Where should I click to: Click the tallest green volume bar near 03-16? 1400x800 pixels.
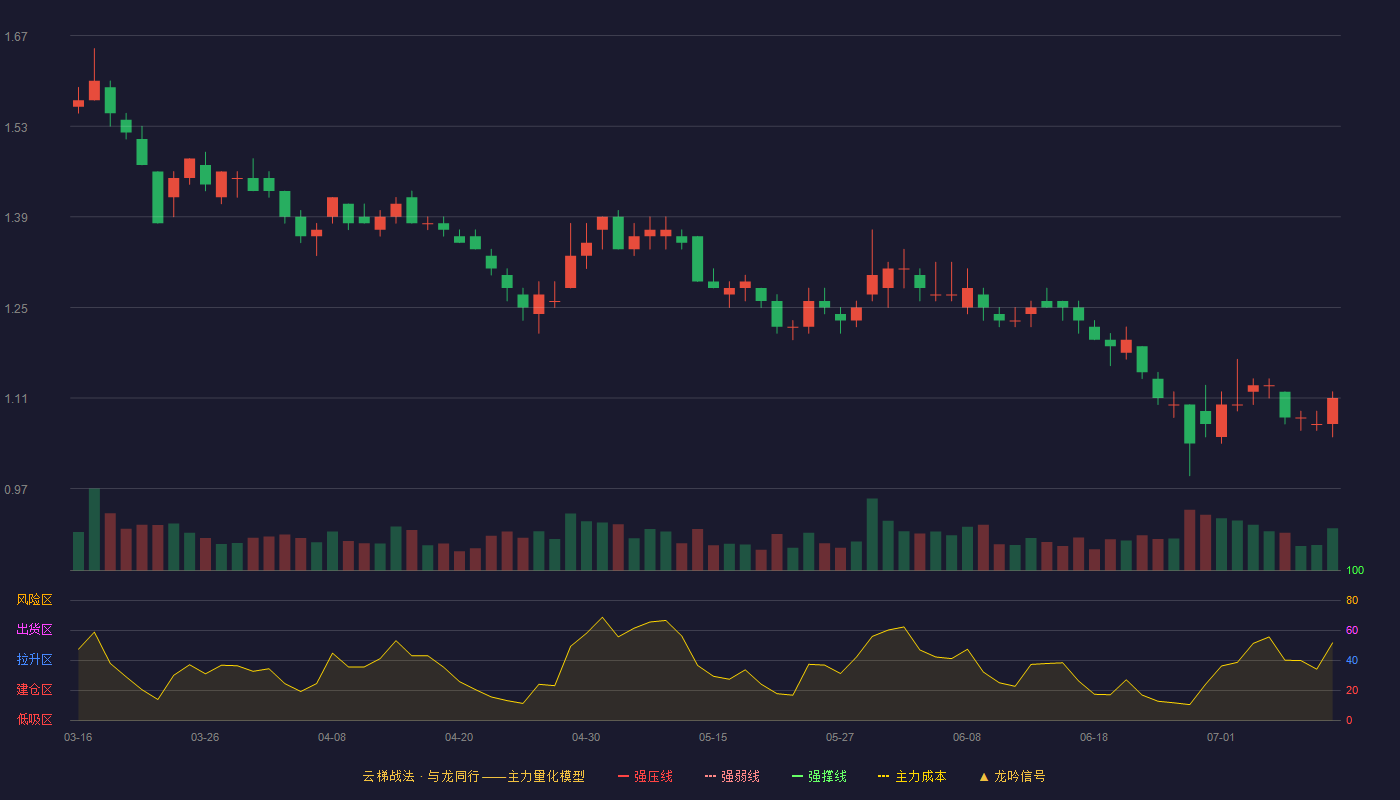coord(94,529)
